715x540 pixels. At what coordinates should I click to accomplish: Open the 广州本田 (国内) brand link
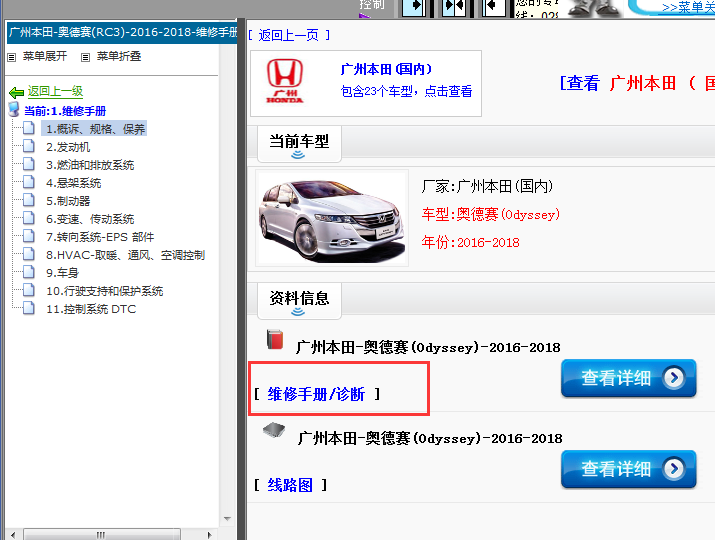pos(386,69)
